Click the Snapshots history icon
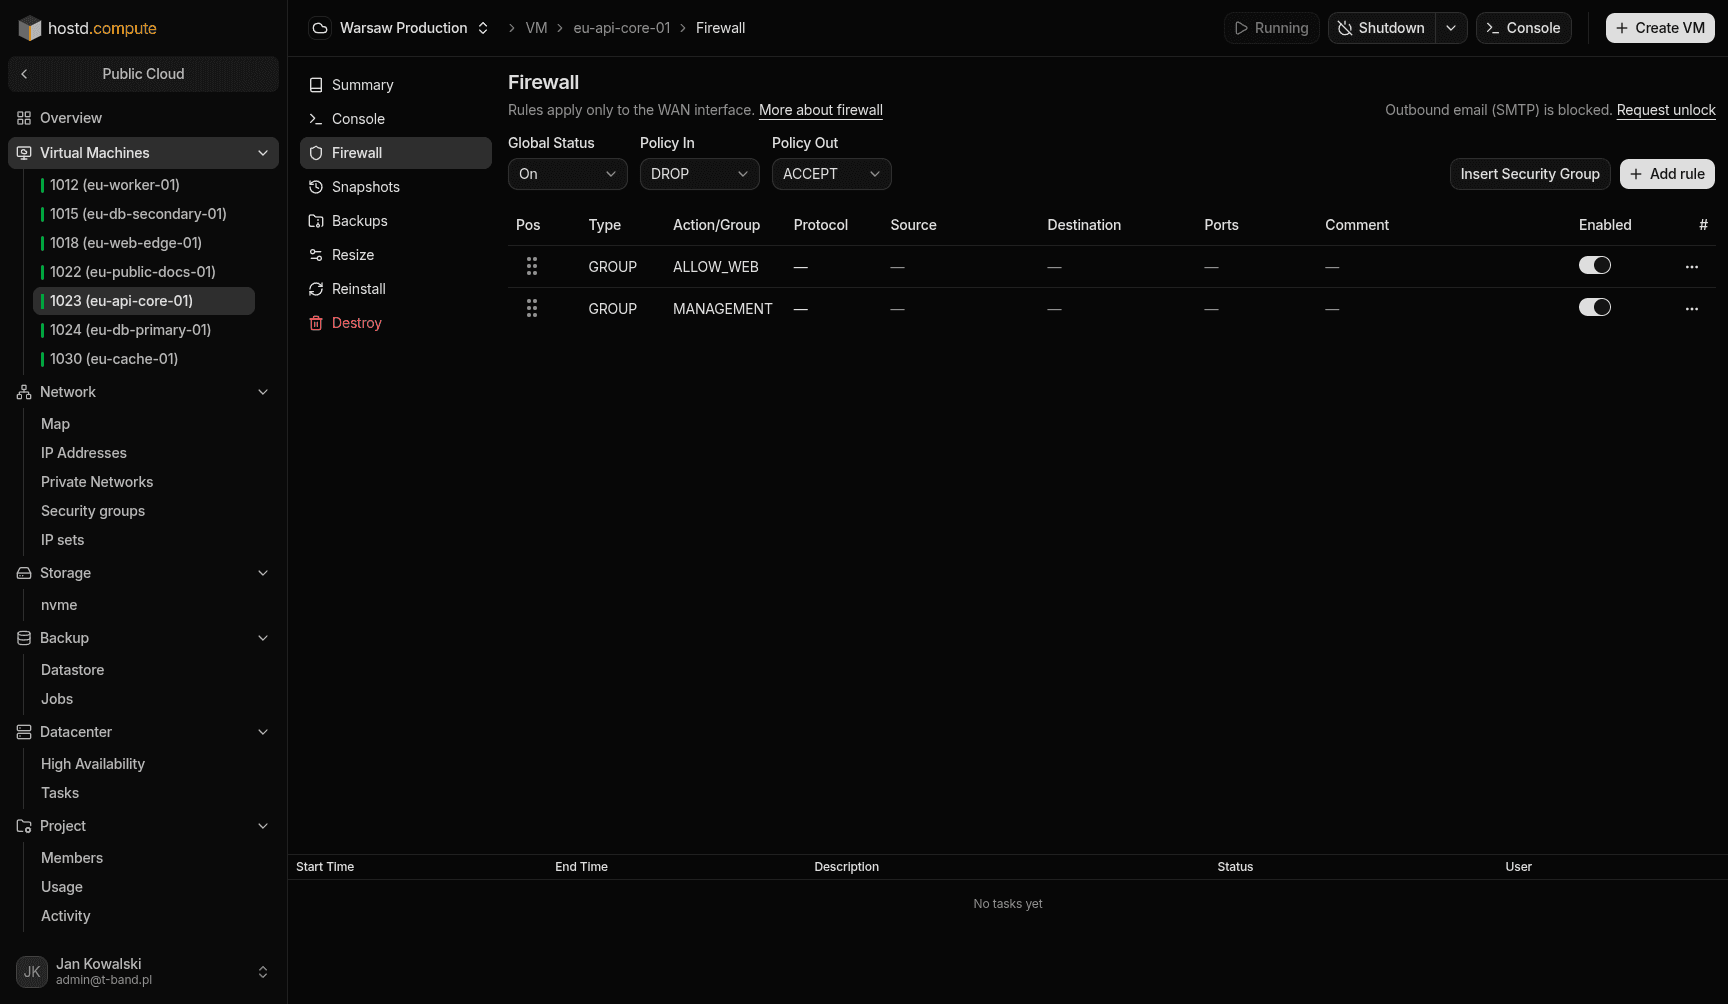The width and height of the screenshot is (1728, 1004). (x=316, y=187)
